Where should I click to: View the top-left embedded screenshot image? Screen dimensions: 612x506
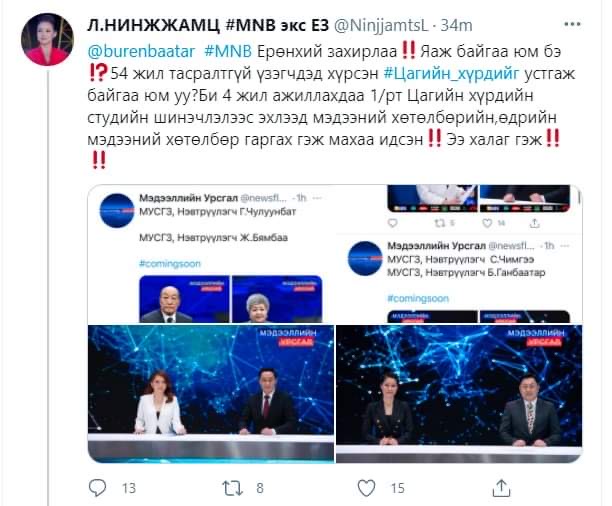(211, 254)
